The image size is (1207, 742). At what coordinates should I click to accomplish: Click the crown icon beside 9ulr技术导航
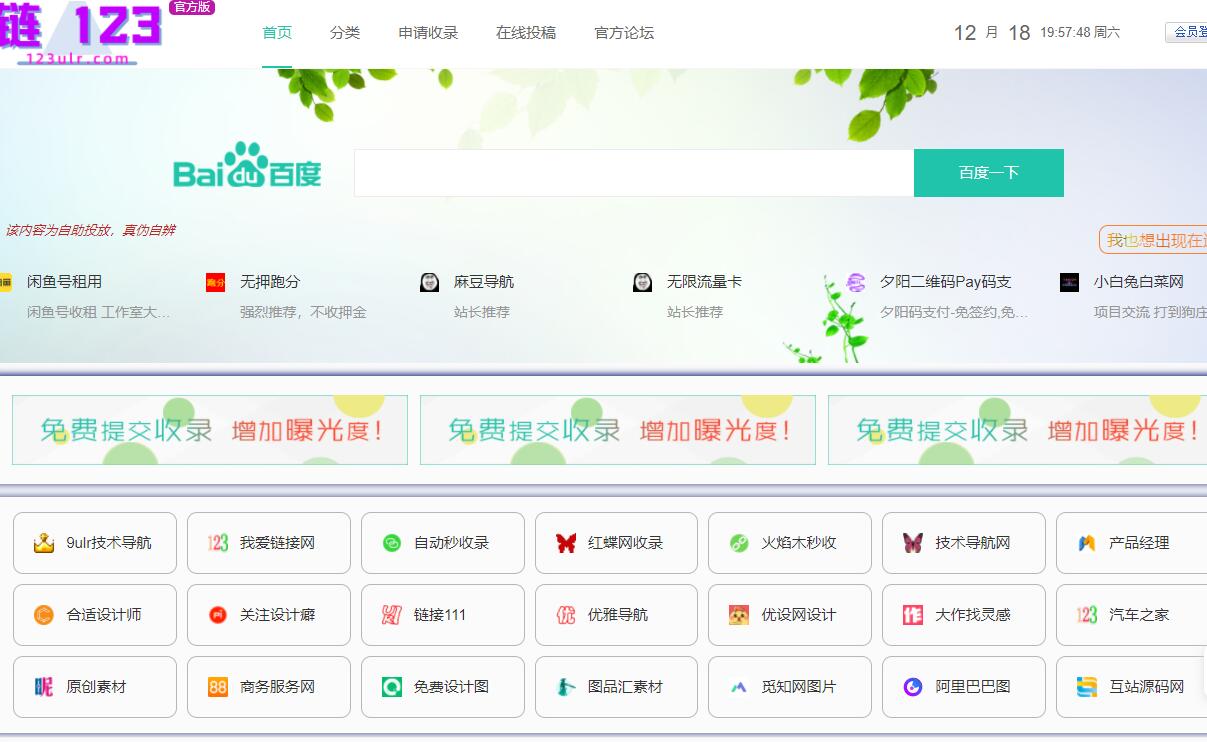[x=43, y=543]
